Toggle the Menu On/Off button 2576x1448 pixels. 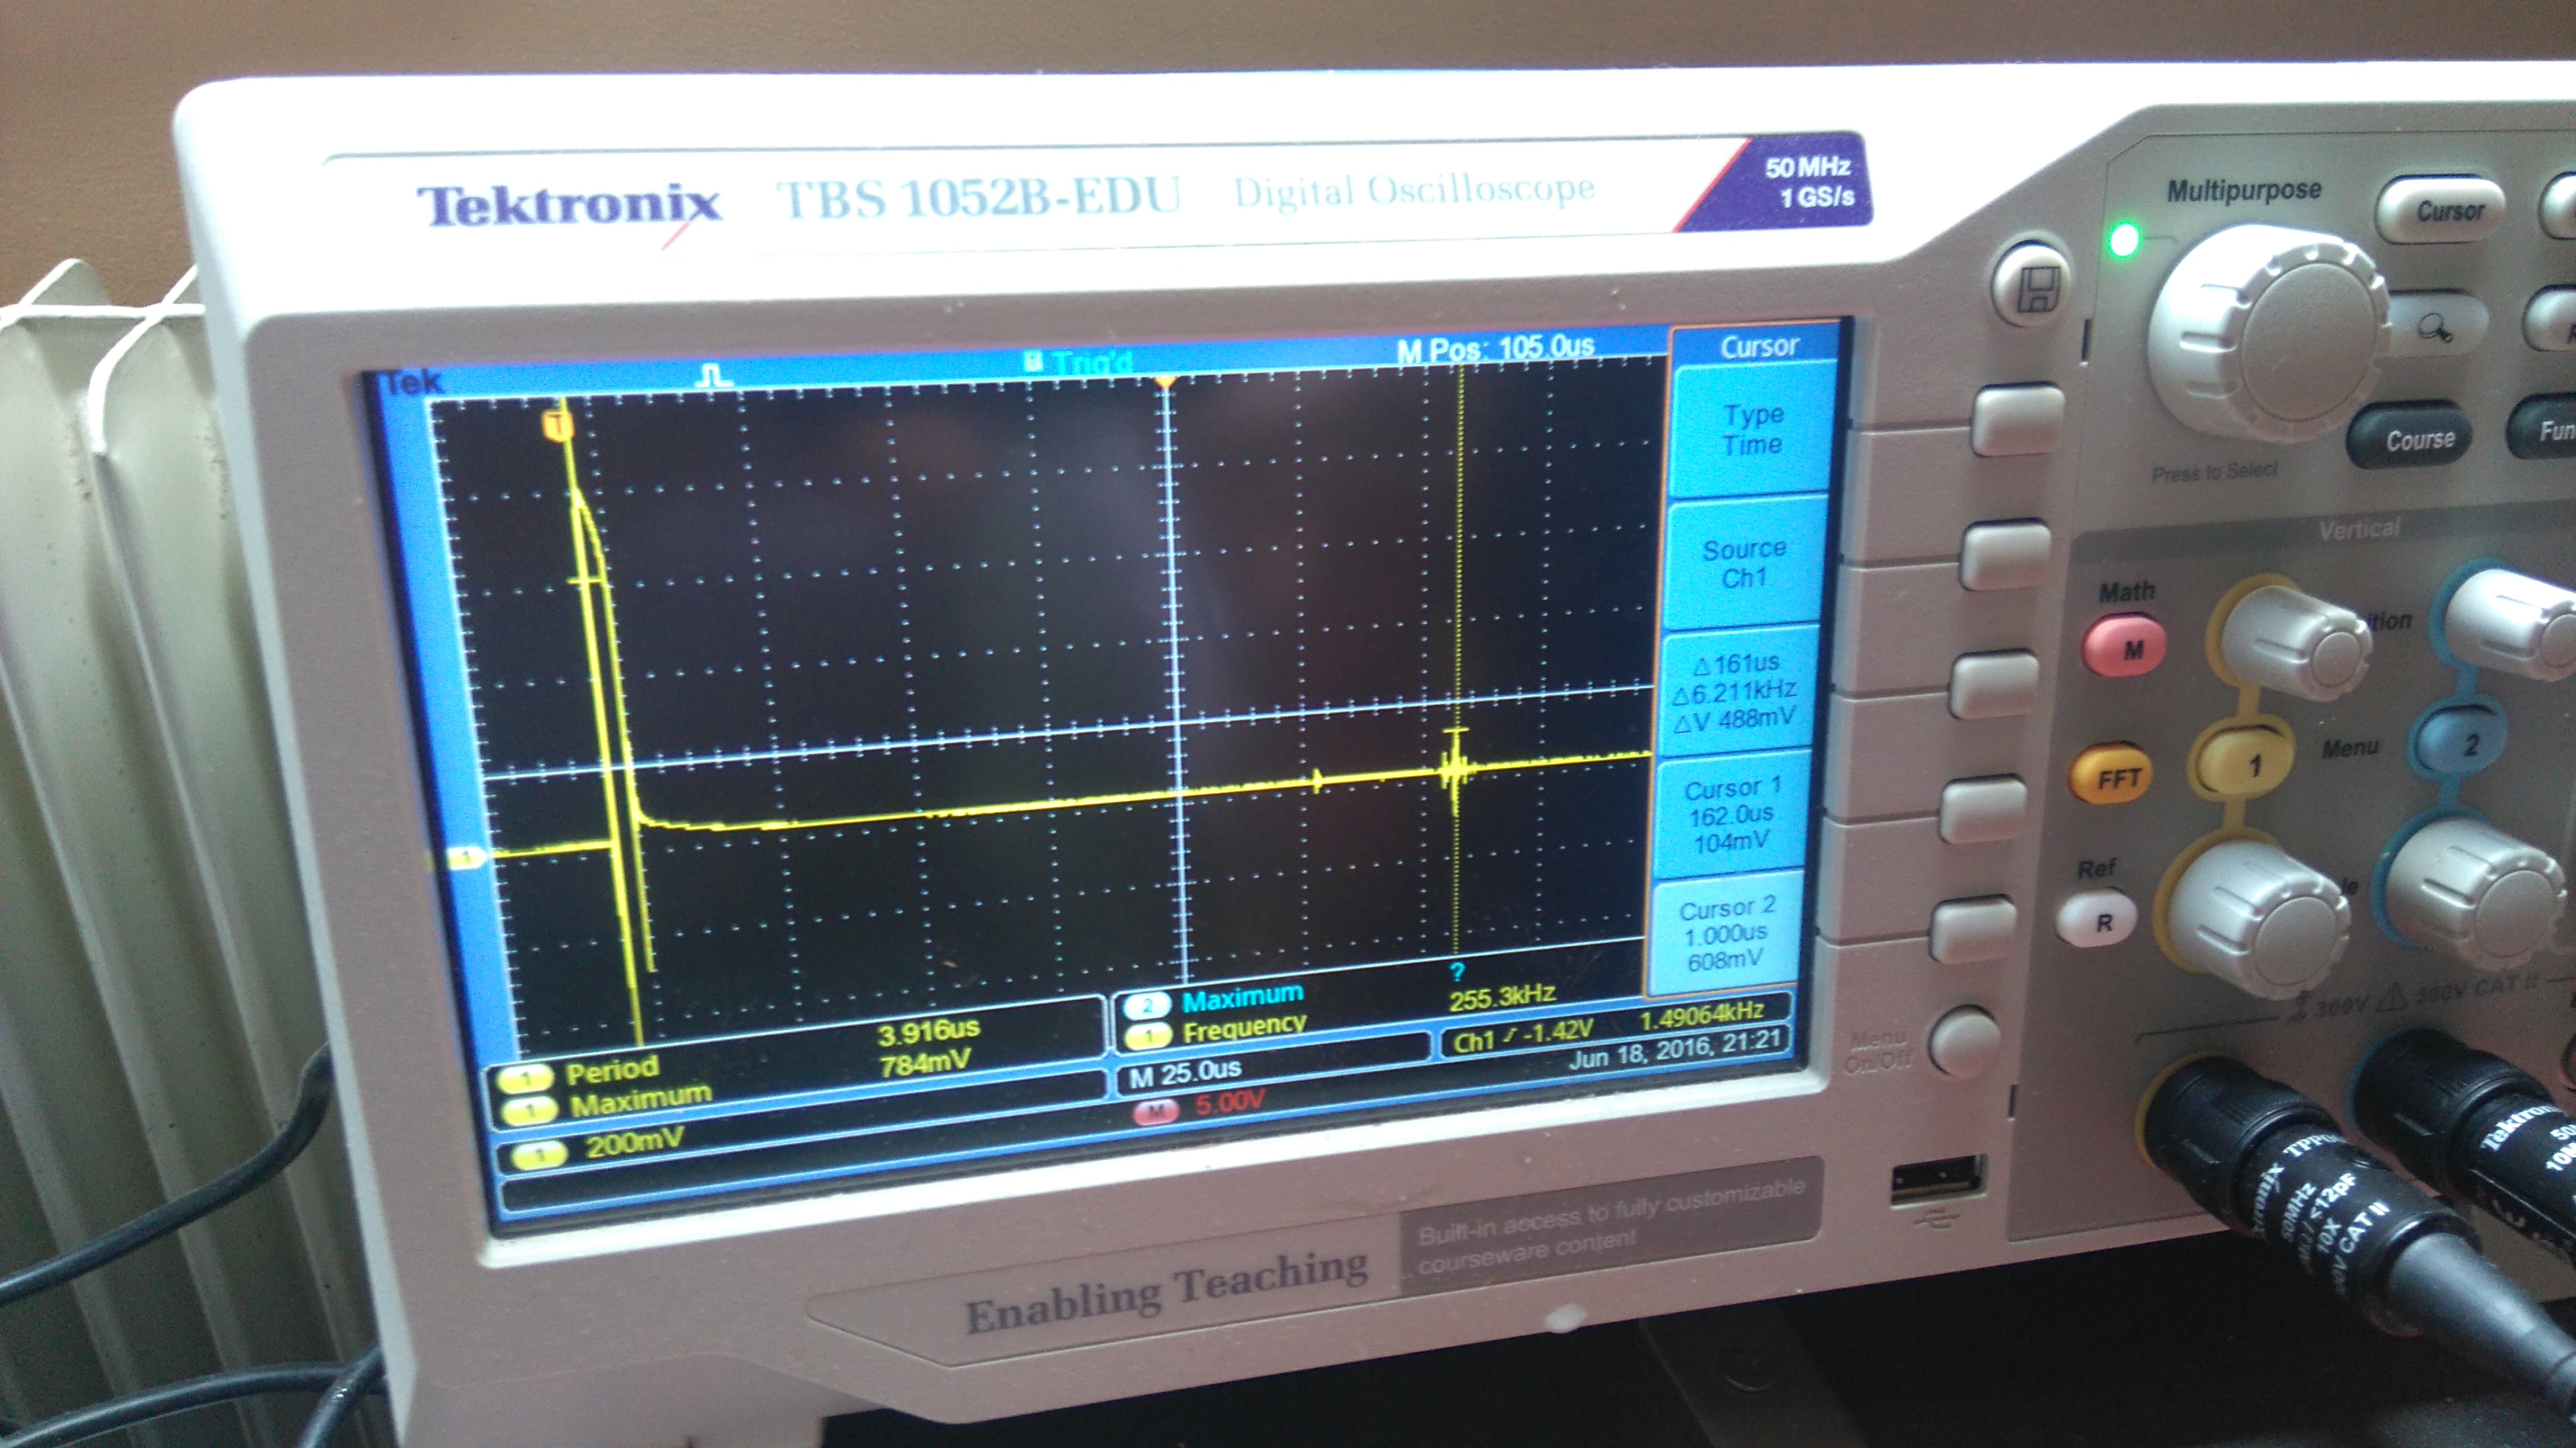[1965, 1042]
